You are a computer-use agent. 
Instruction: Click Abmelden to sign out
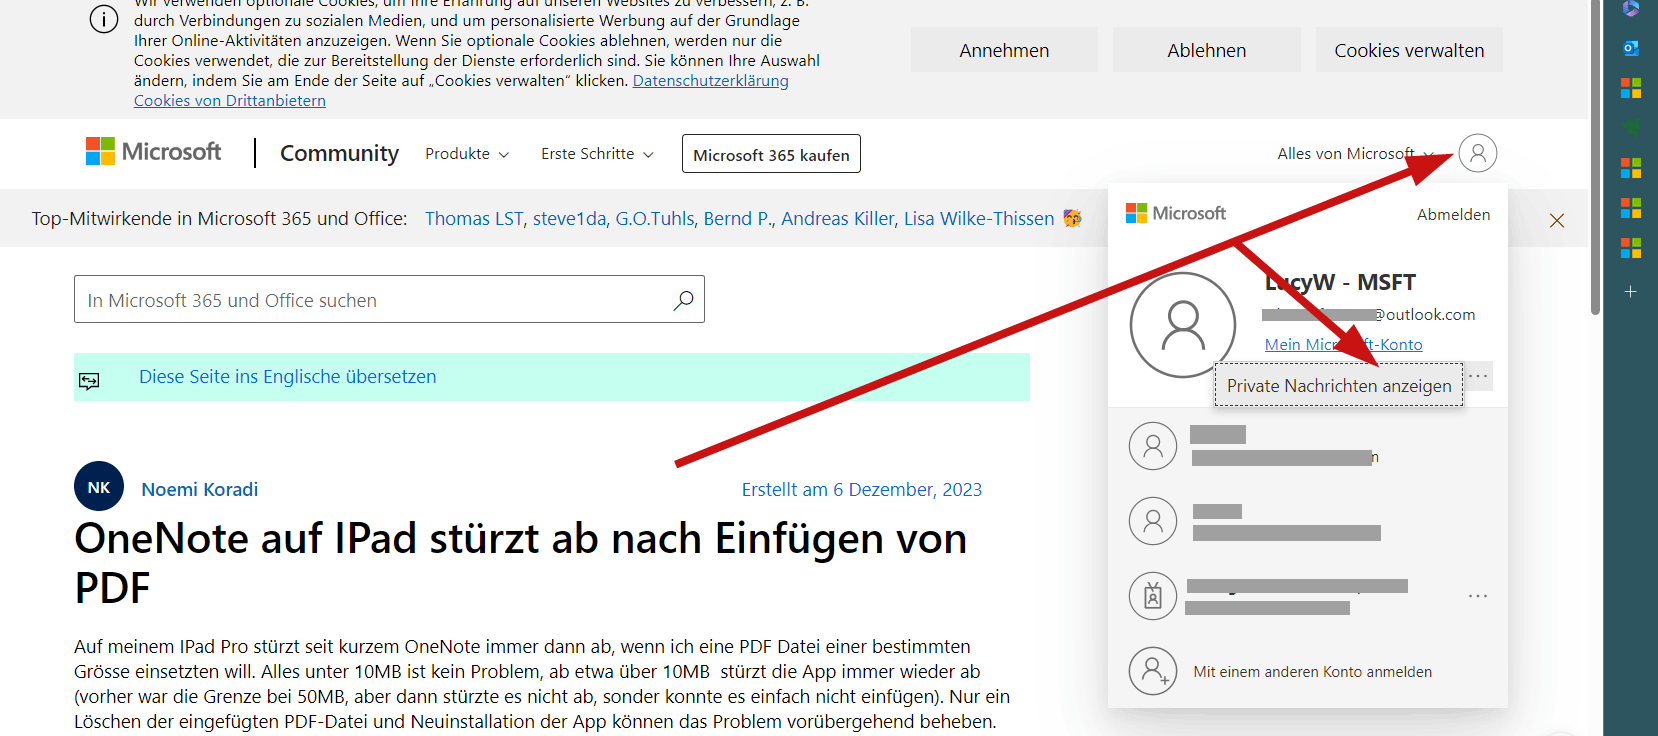(1453, 214)
